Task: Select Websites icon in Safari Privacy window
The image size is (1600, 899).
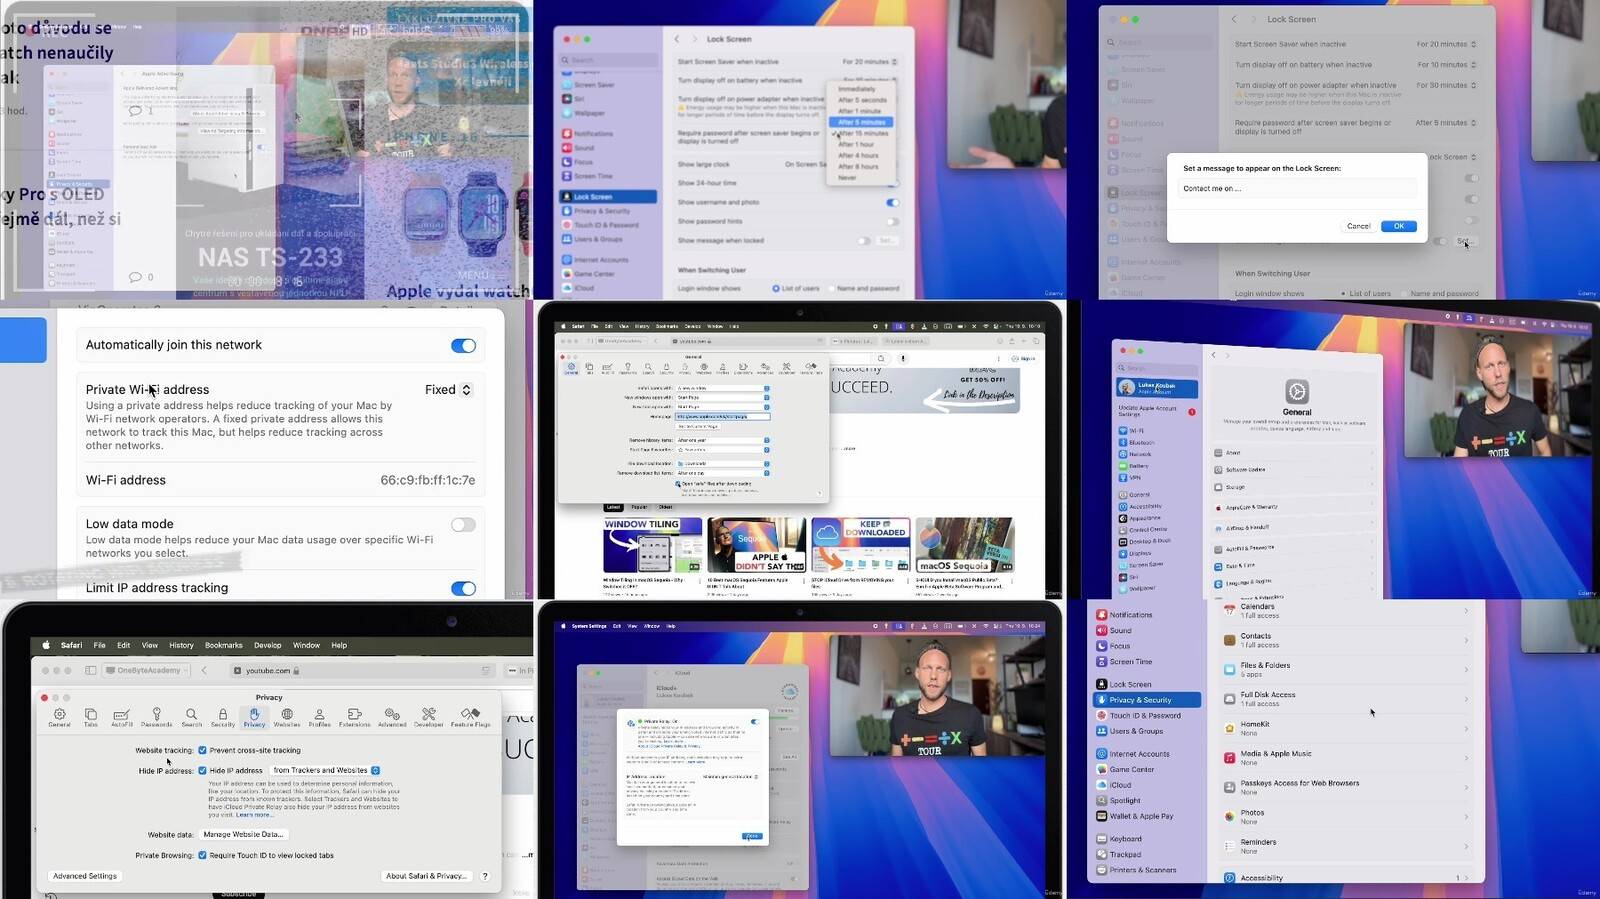Action: click(287, 717)
